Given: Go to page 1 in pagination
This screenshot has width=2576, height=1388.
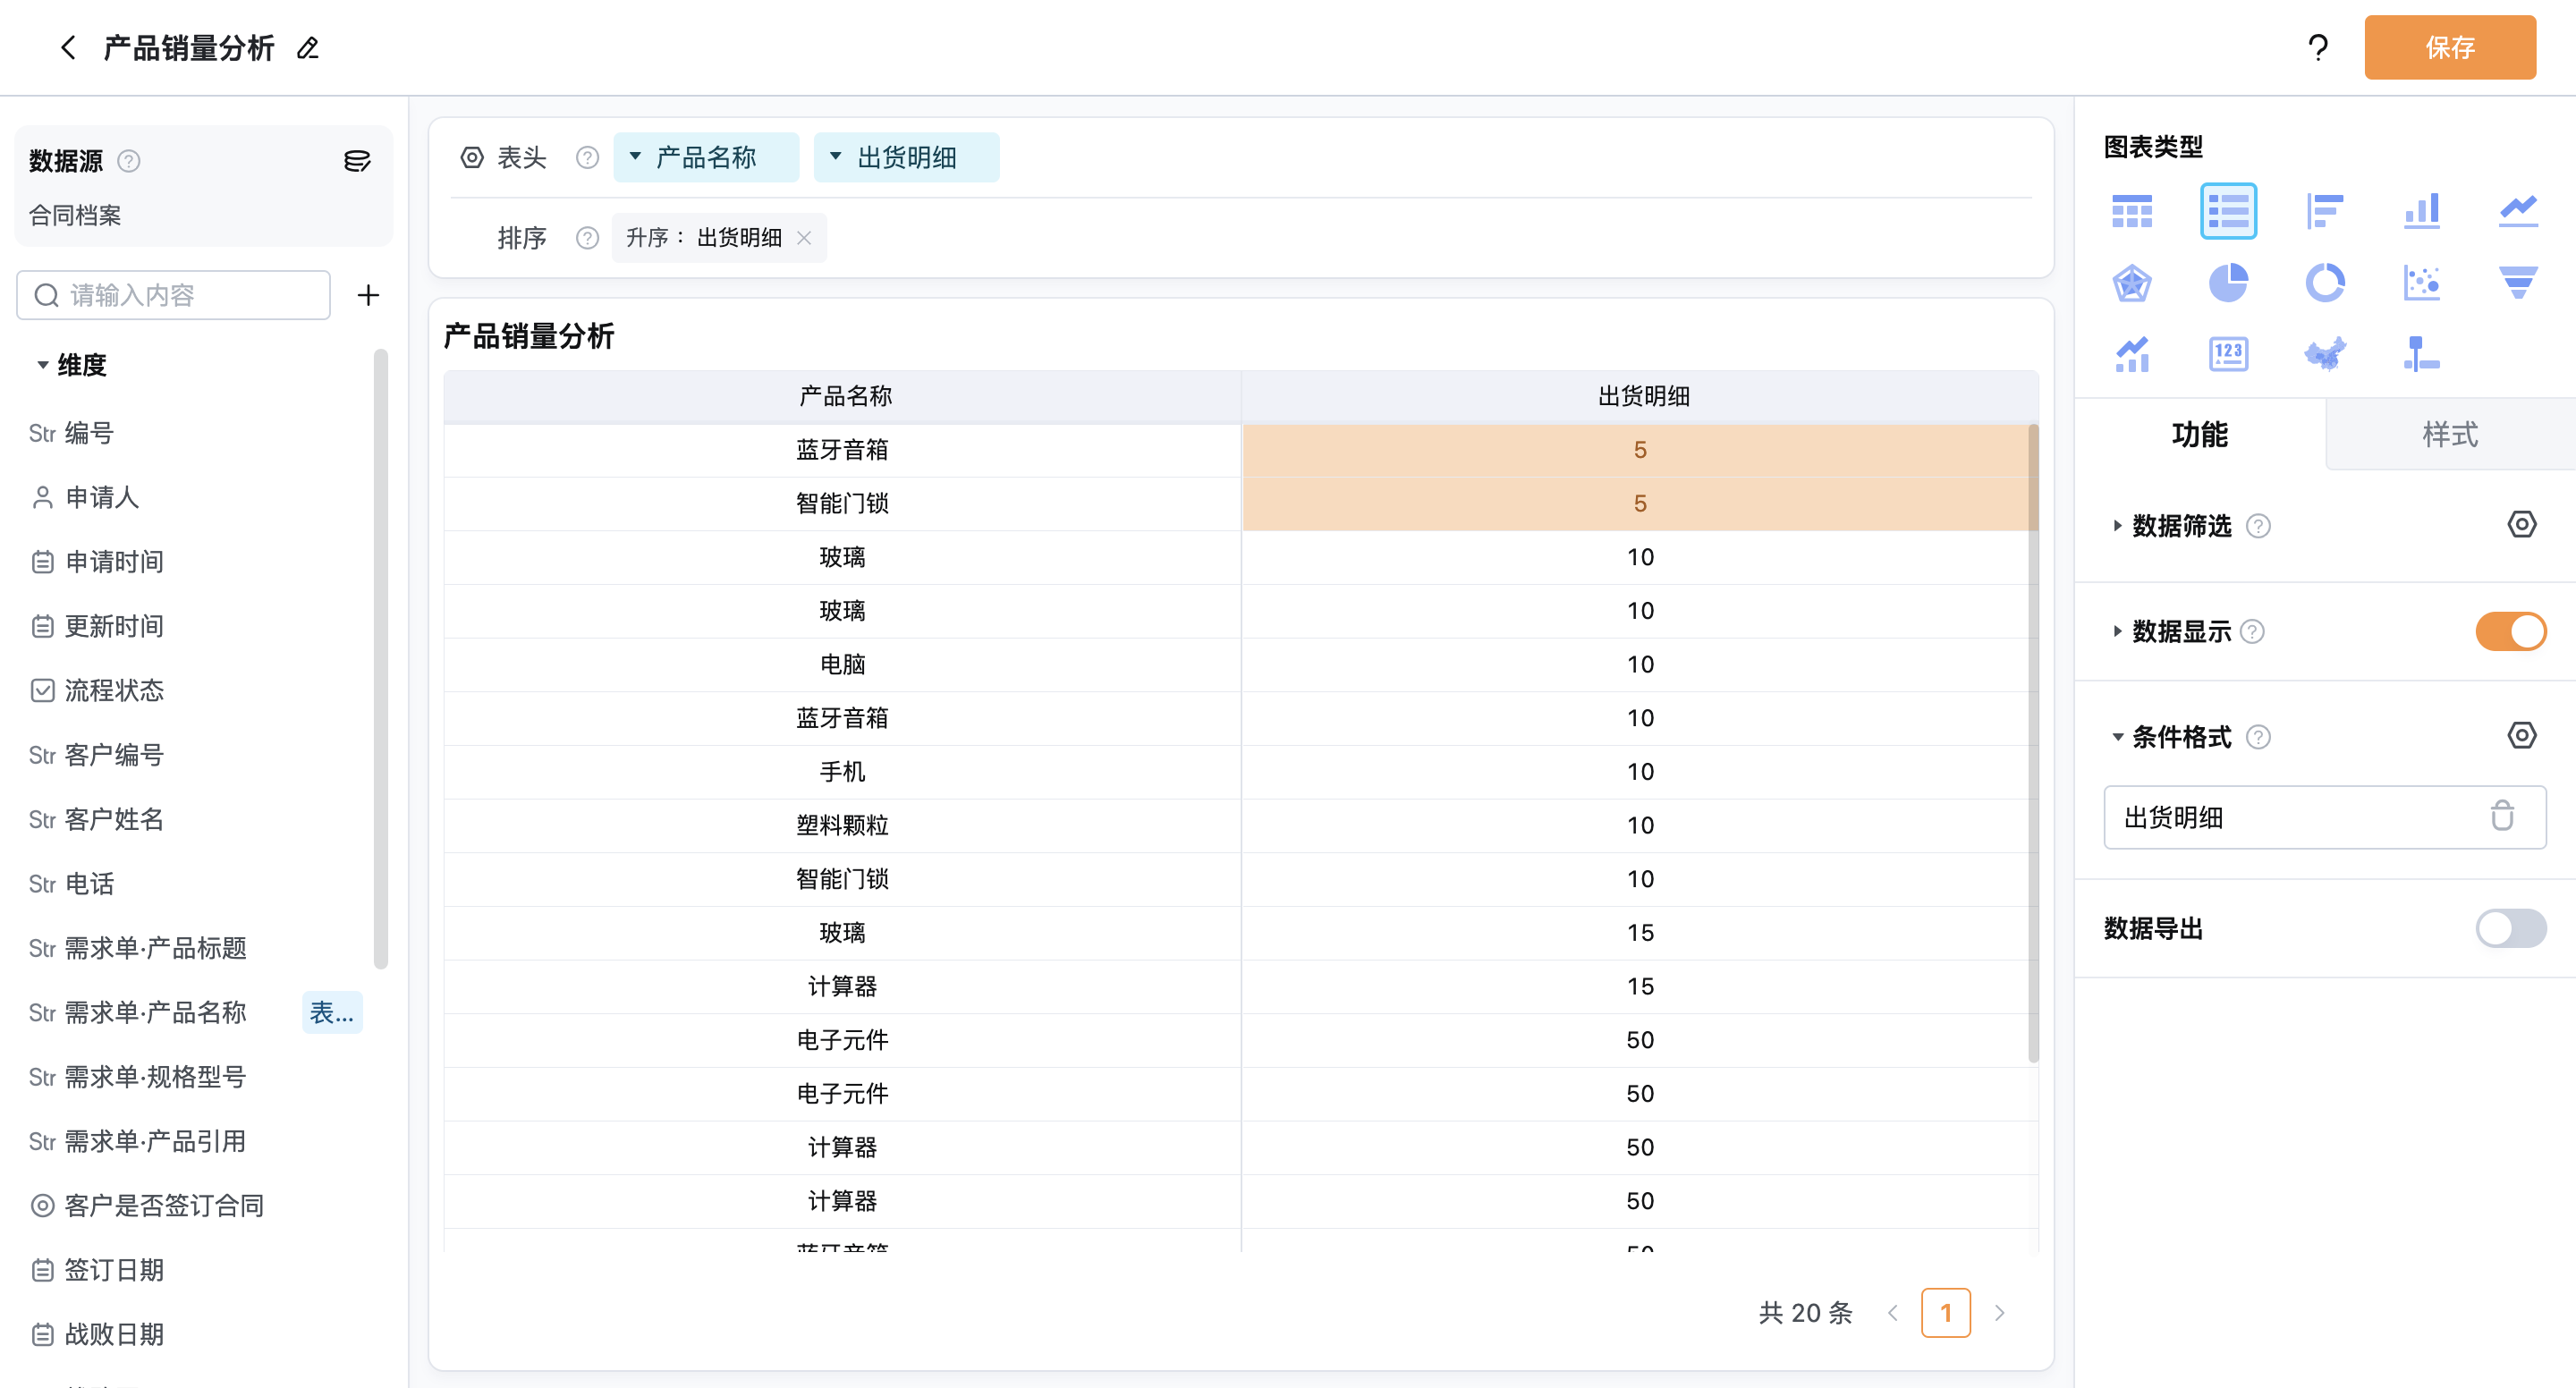Looking at the screenshot, I should 1945,1312.
